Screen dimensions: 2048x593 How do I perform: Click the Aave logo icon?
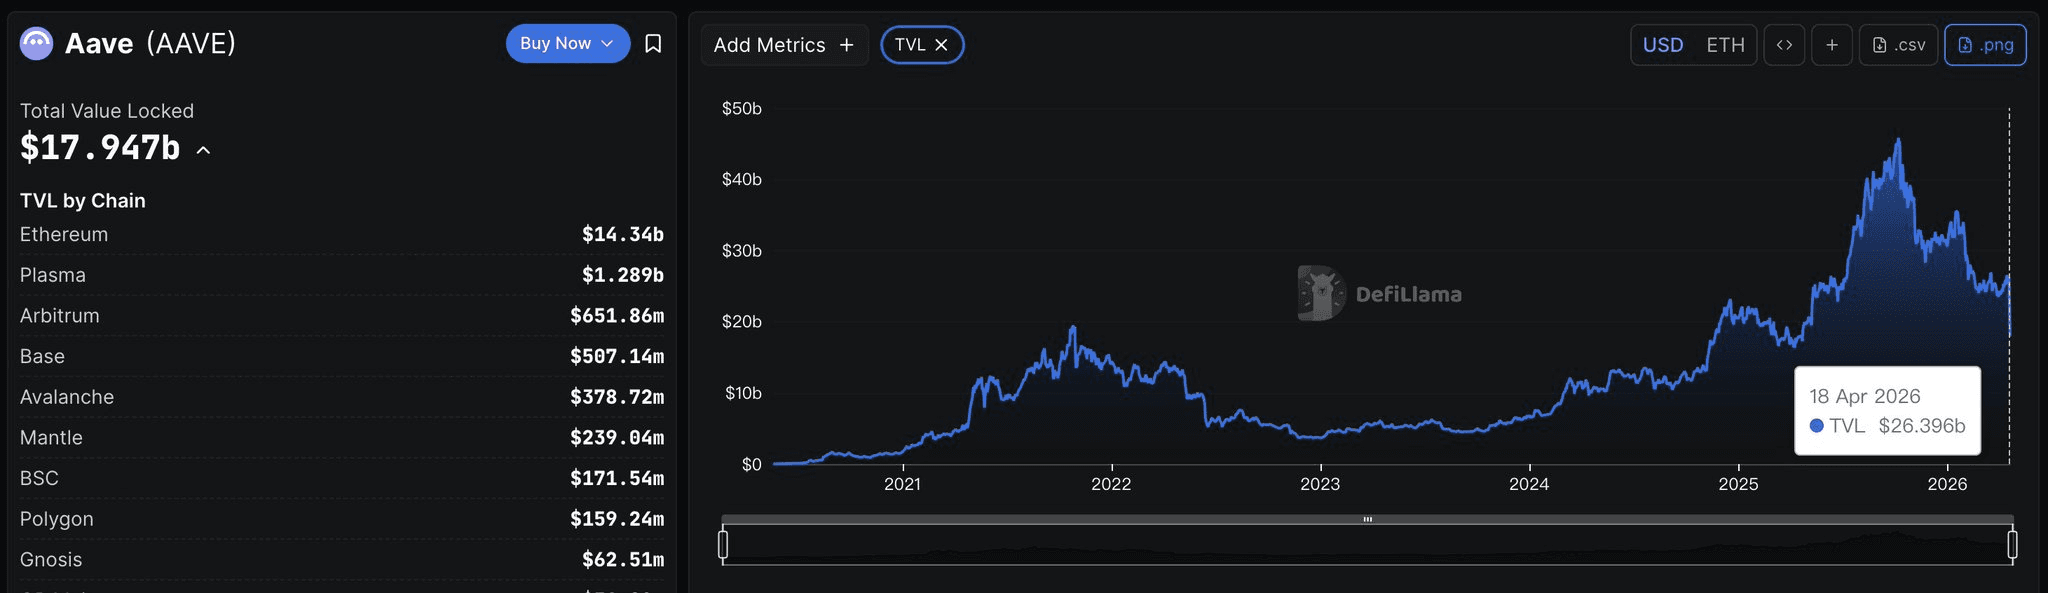click(x=37, y=44)
